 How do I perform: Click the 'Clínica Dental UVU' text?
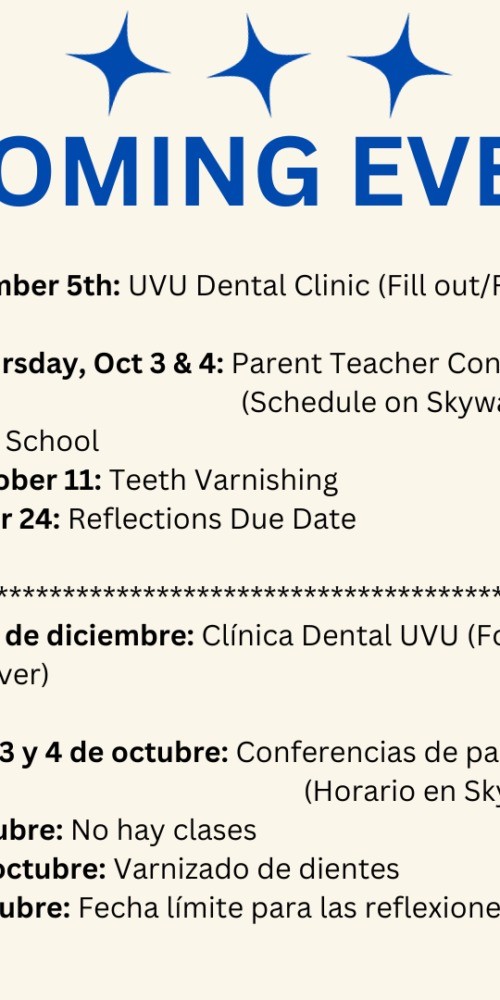tap(330, 636)
